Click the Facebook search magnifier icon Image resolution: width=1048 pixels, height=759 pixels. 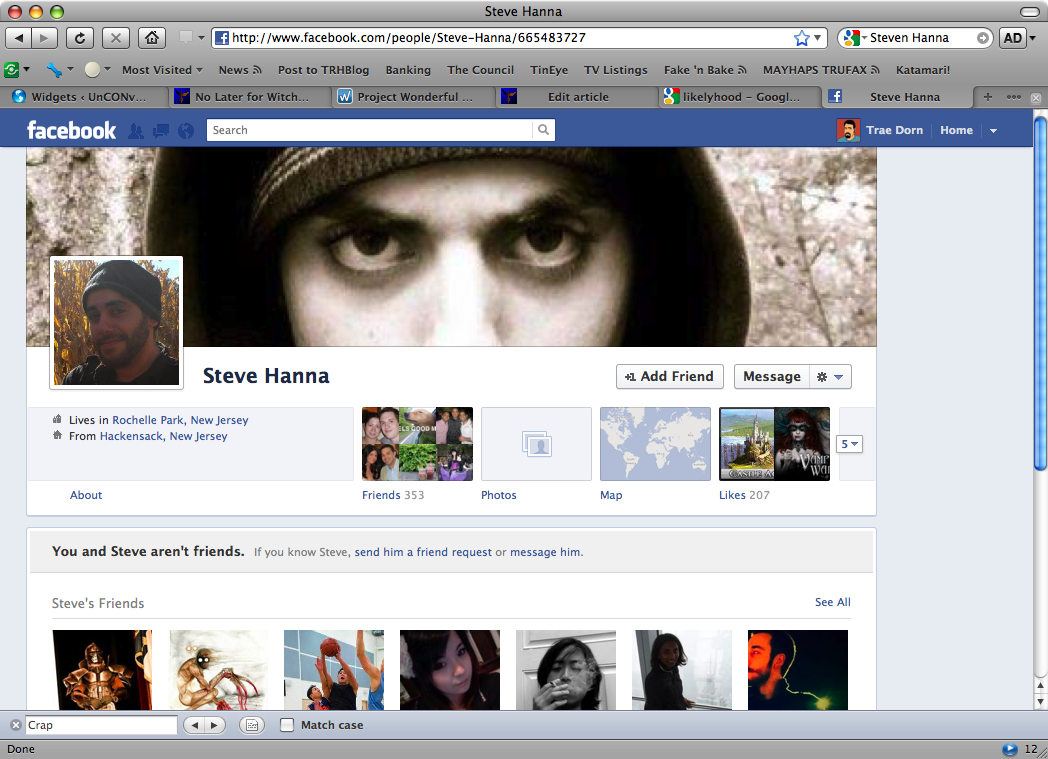pyautogui.click(x=543, y=130)
